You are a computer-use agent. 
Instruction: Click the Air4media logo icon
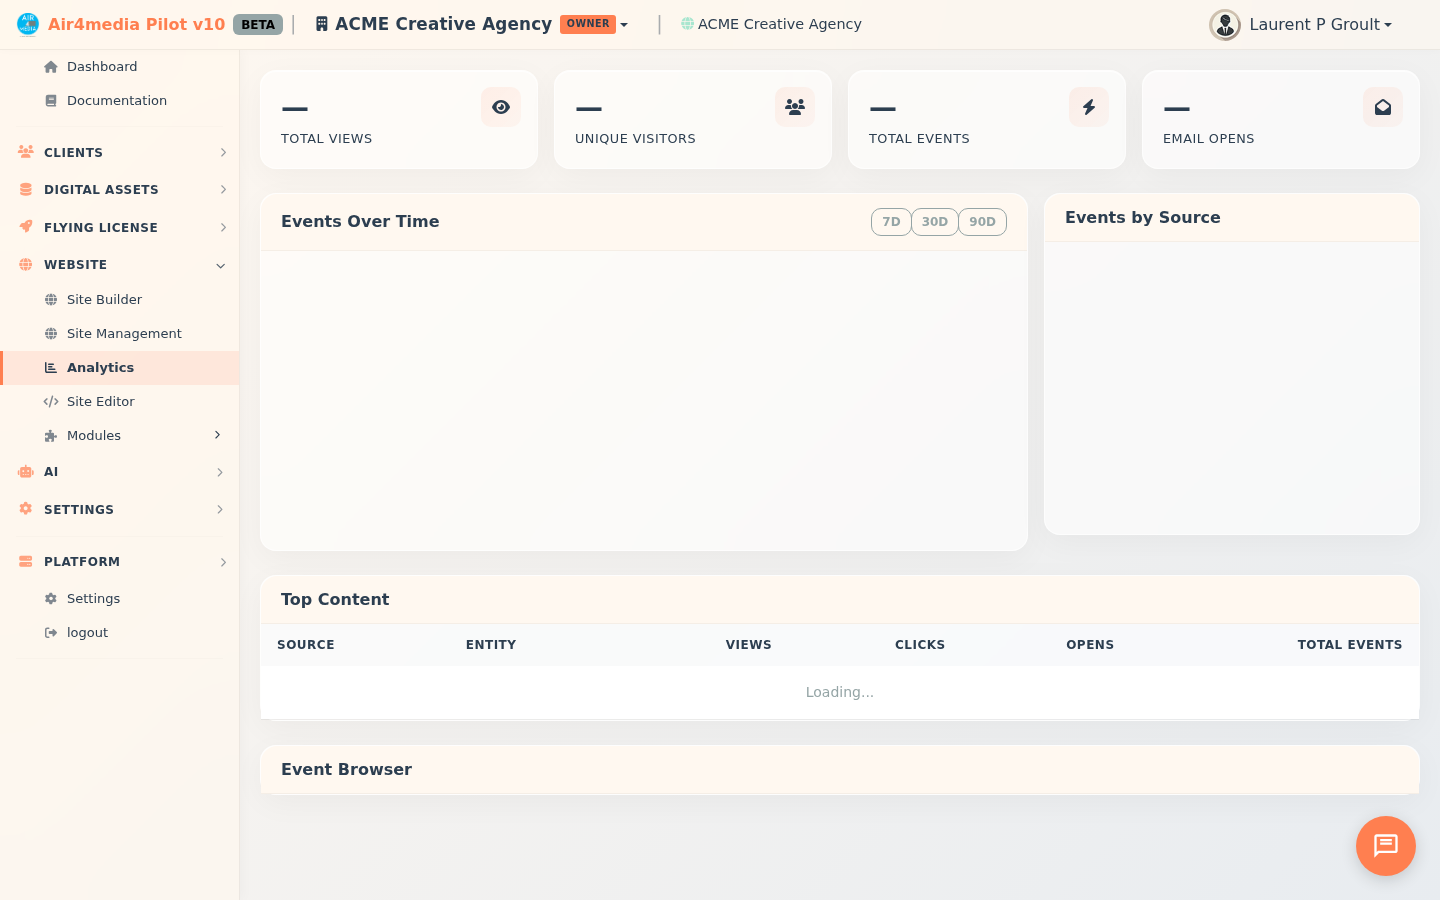(x=27, y=24)
